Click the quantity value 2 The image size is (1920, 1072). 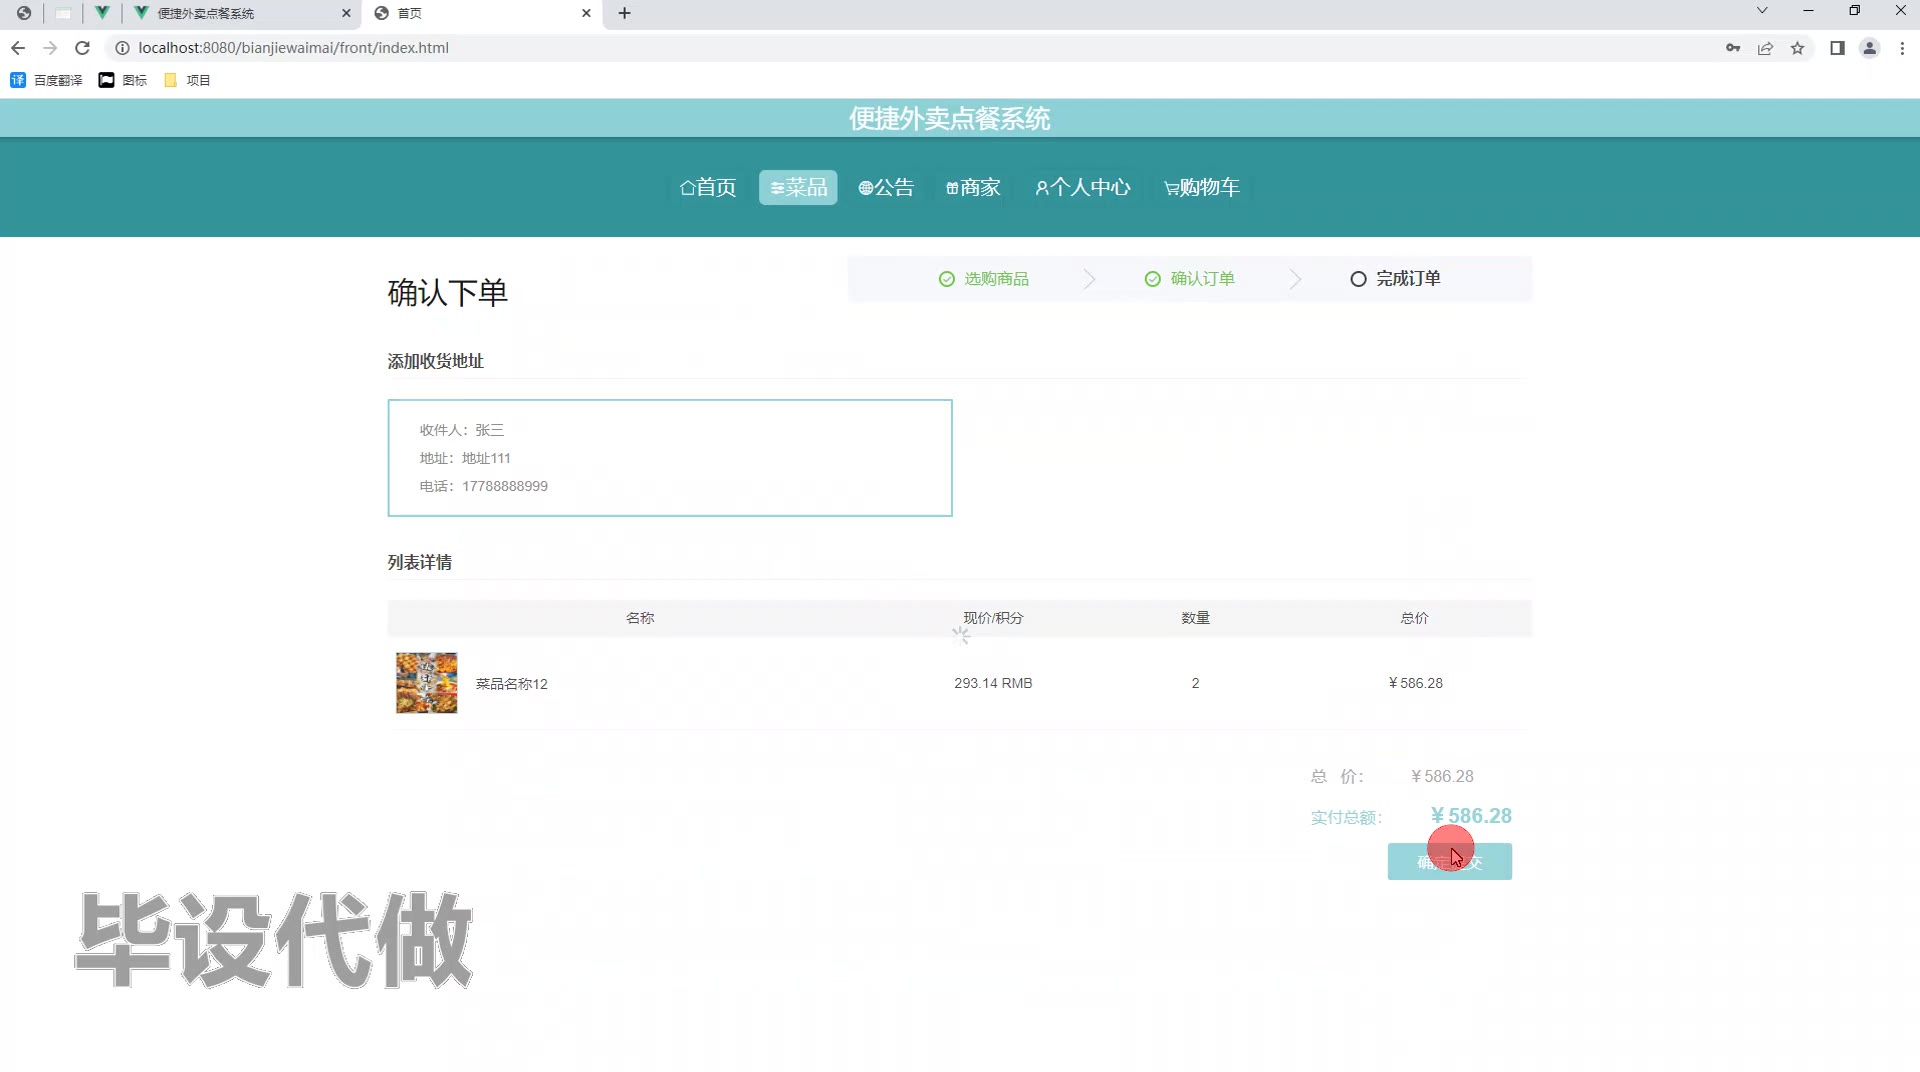click(x=1195, y=683)
